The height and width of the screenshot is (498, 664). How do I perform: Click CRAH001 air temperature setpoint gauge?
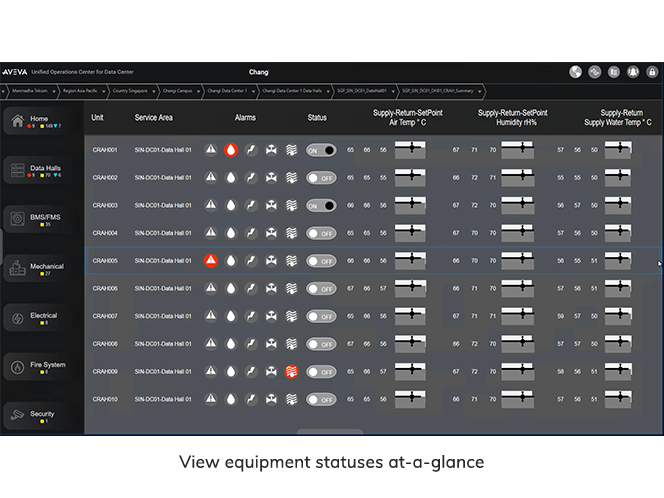click(x=410, y=150)
